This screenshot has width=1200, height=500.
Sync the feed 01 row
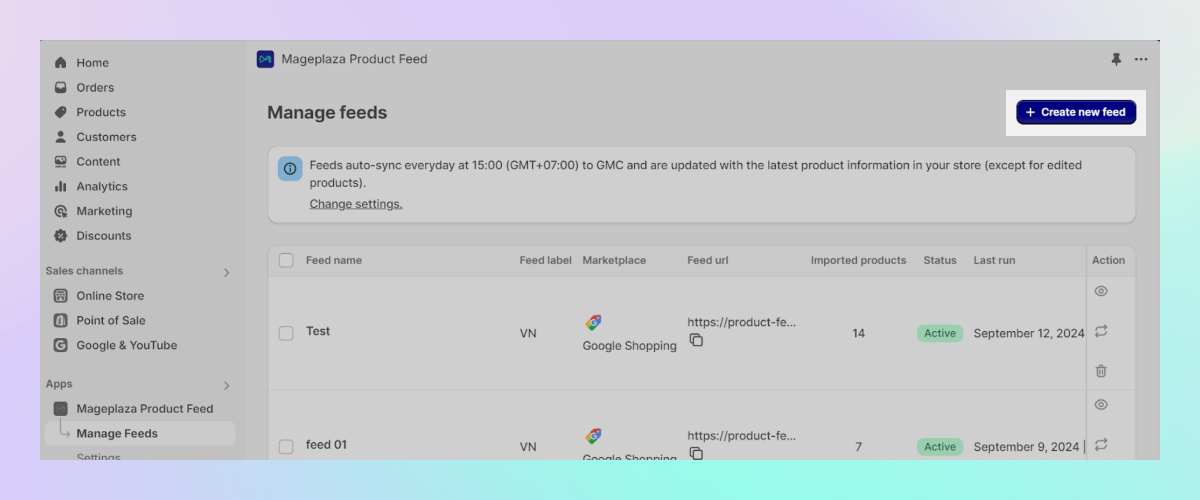tap(1101, 445)
